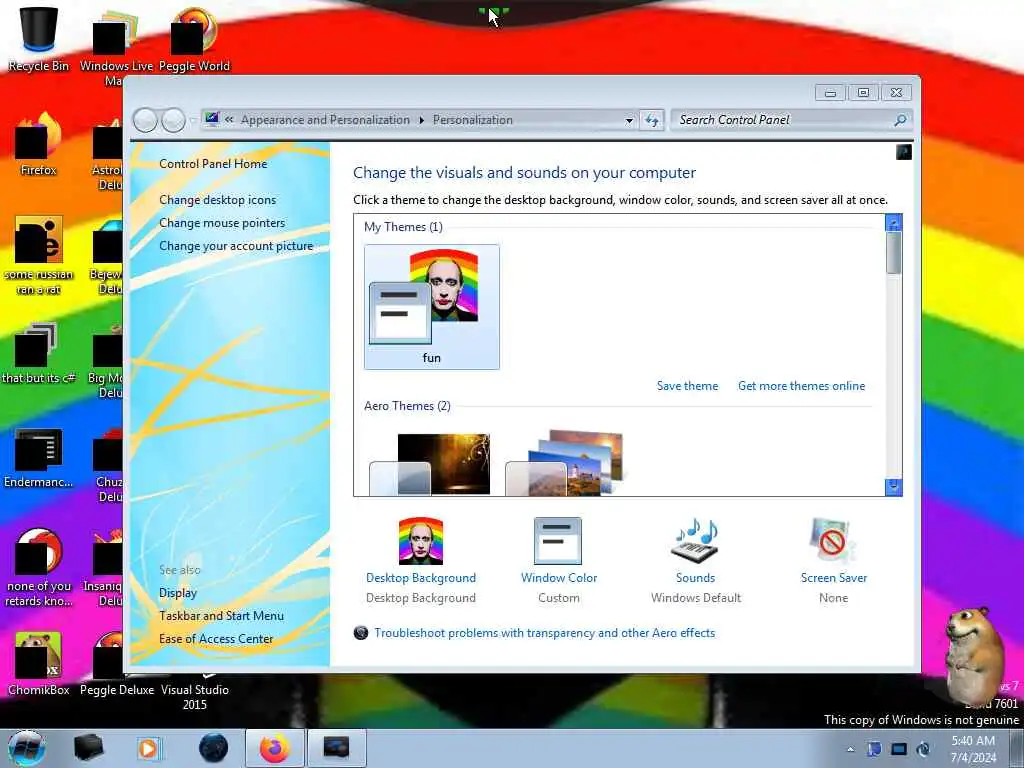Open Change mouse pointers link

coord(222,223)
